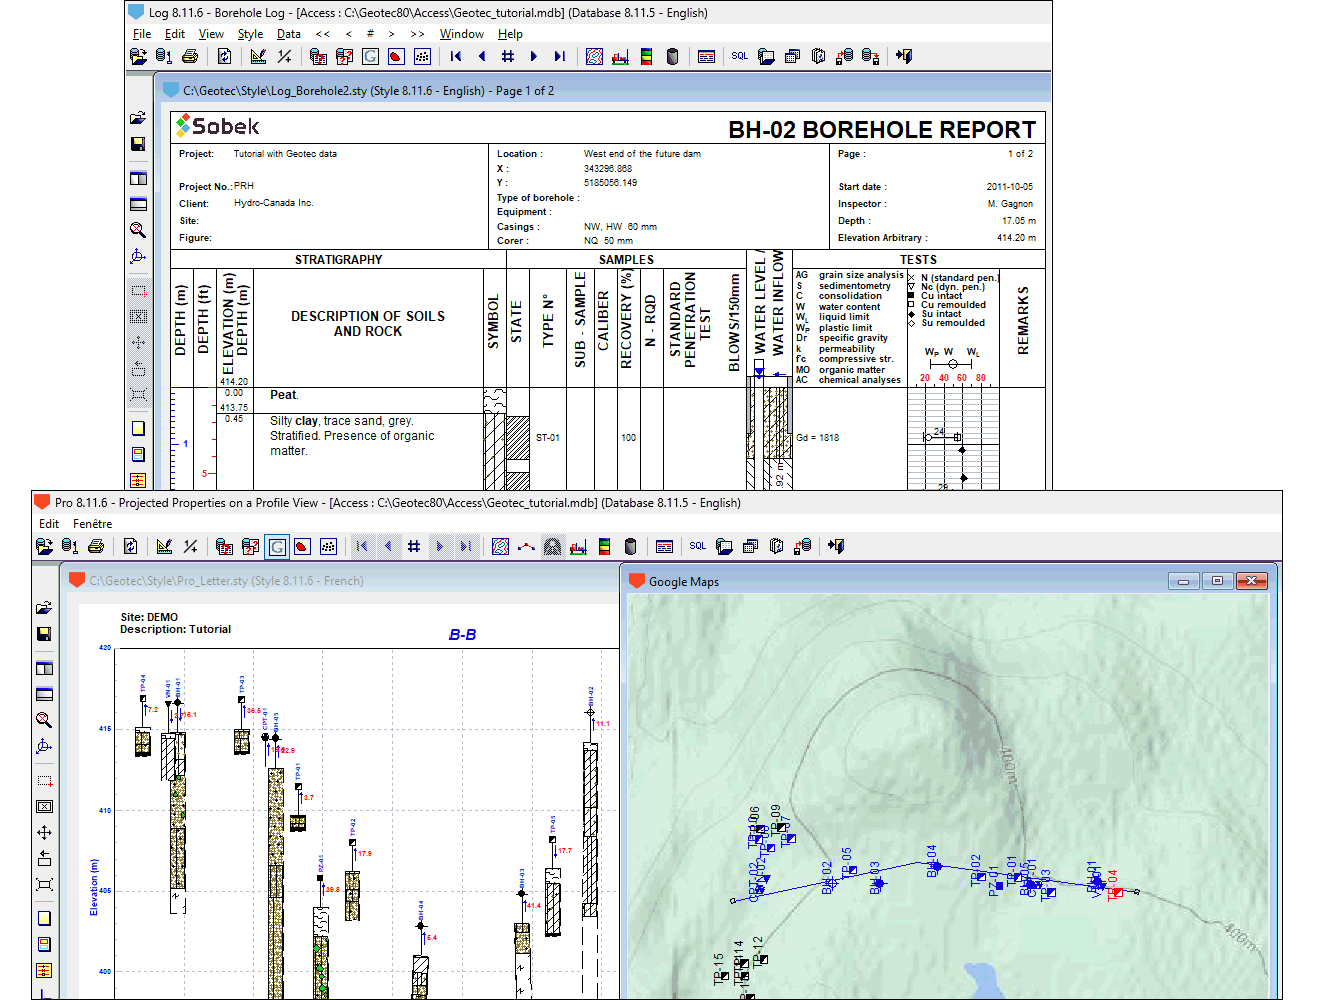The width and height of the screenshot is (1328, 1000).
Task: Open the Data menu in Log window
Action: click(289, 34)
